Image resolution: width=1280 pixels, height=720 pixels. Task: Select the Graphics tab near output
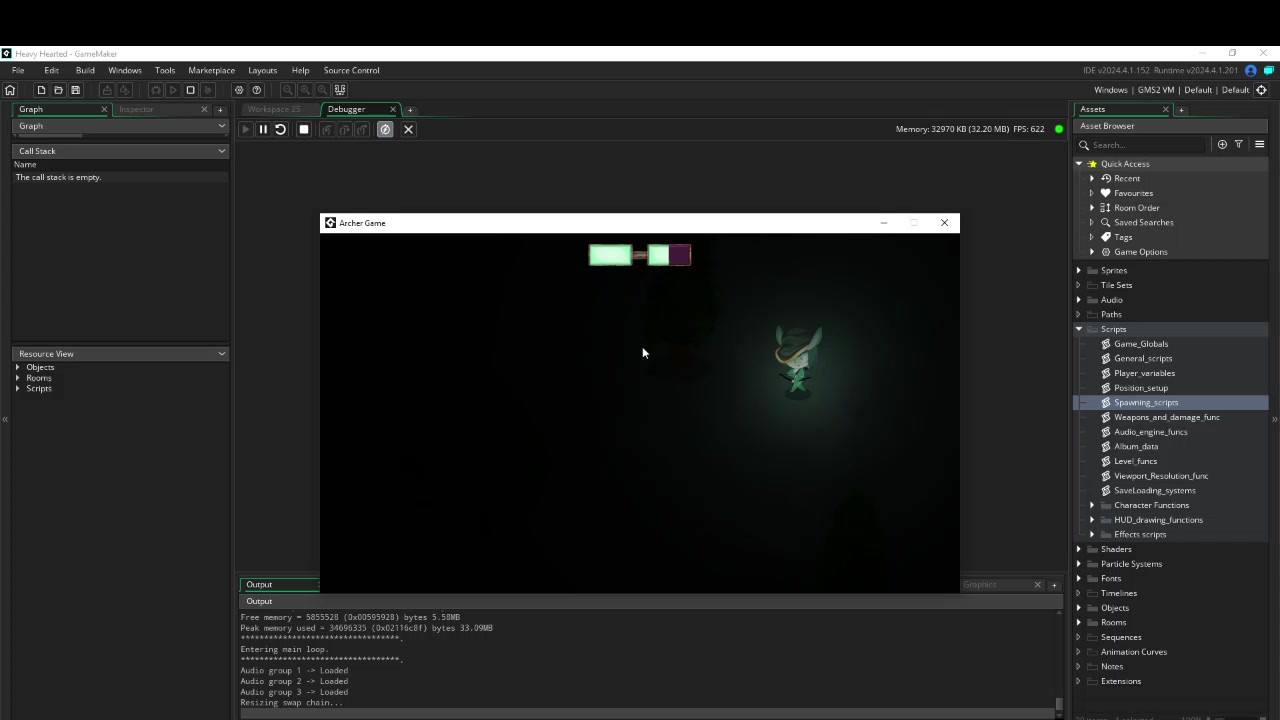pyautogui.click(x=980, y=584)
